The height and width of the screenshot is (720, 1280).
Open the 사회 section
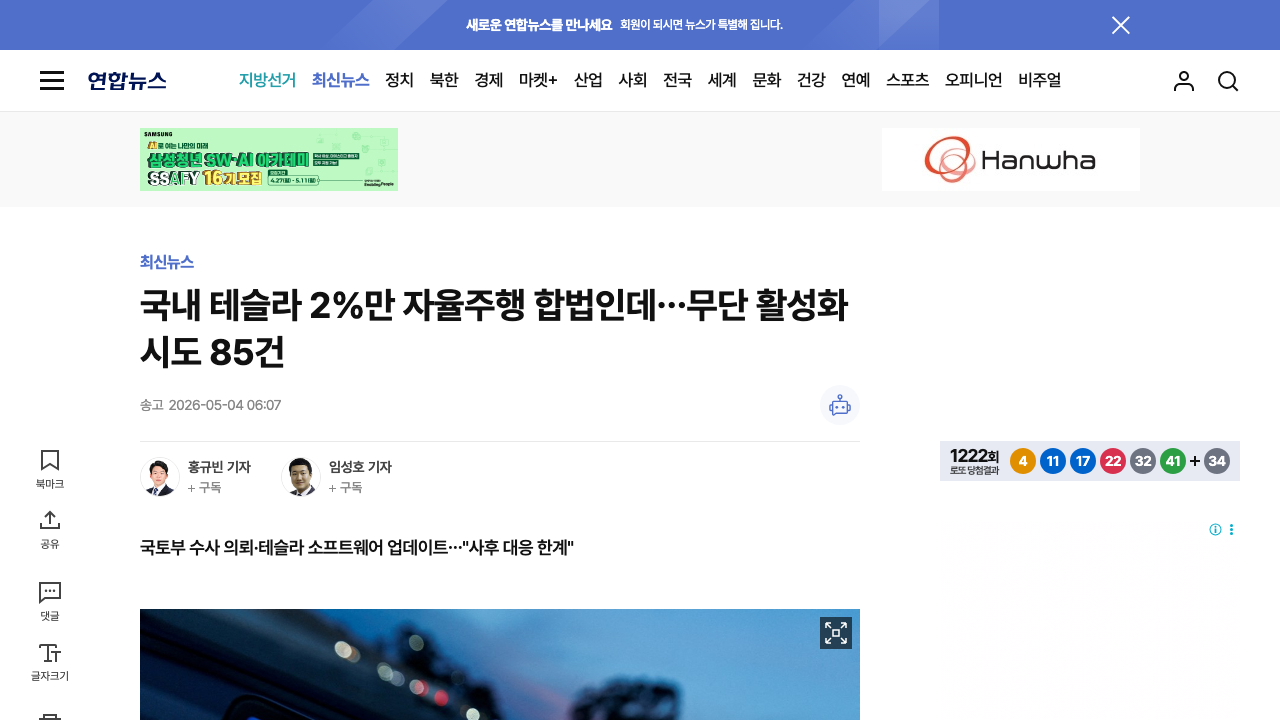pos(633,80)
